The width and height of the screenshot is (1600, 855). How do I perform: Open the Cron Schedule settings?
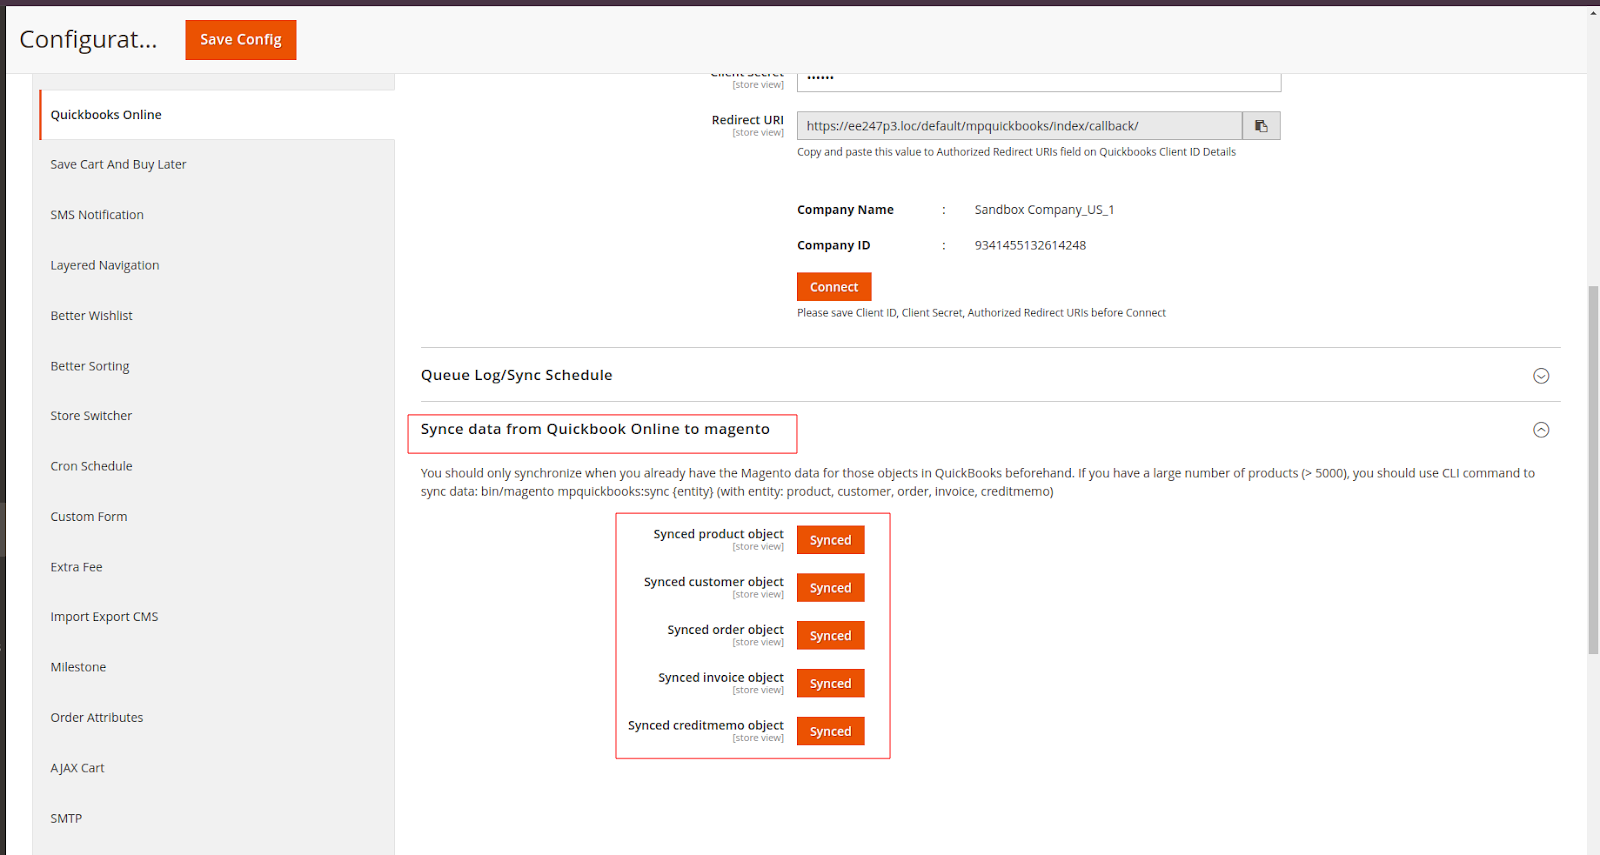(x=91, y=466)
